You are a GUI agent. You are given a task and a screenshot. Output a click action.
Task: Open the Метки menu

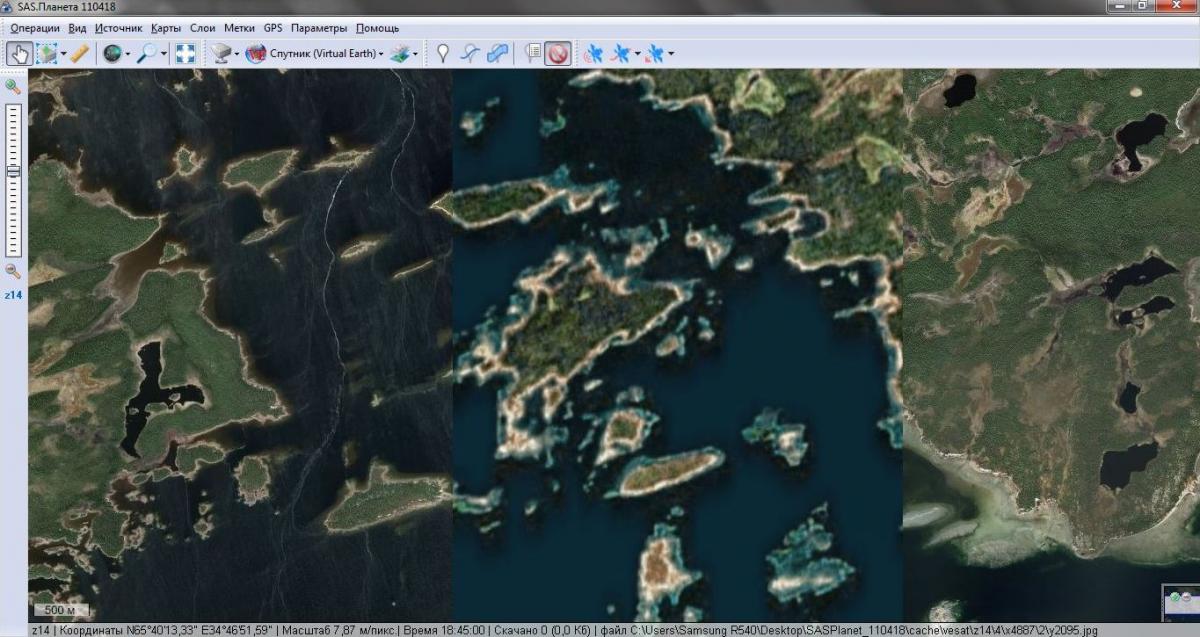(239, 28)
